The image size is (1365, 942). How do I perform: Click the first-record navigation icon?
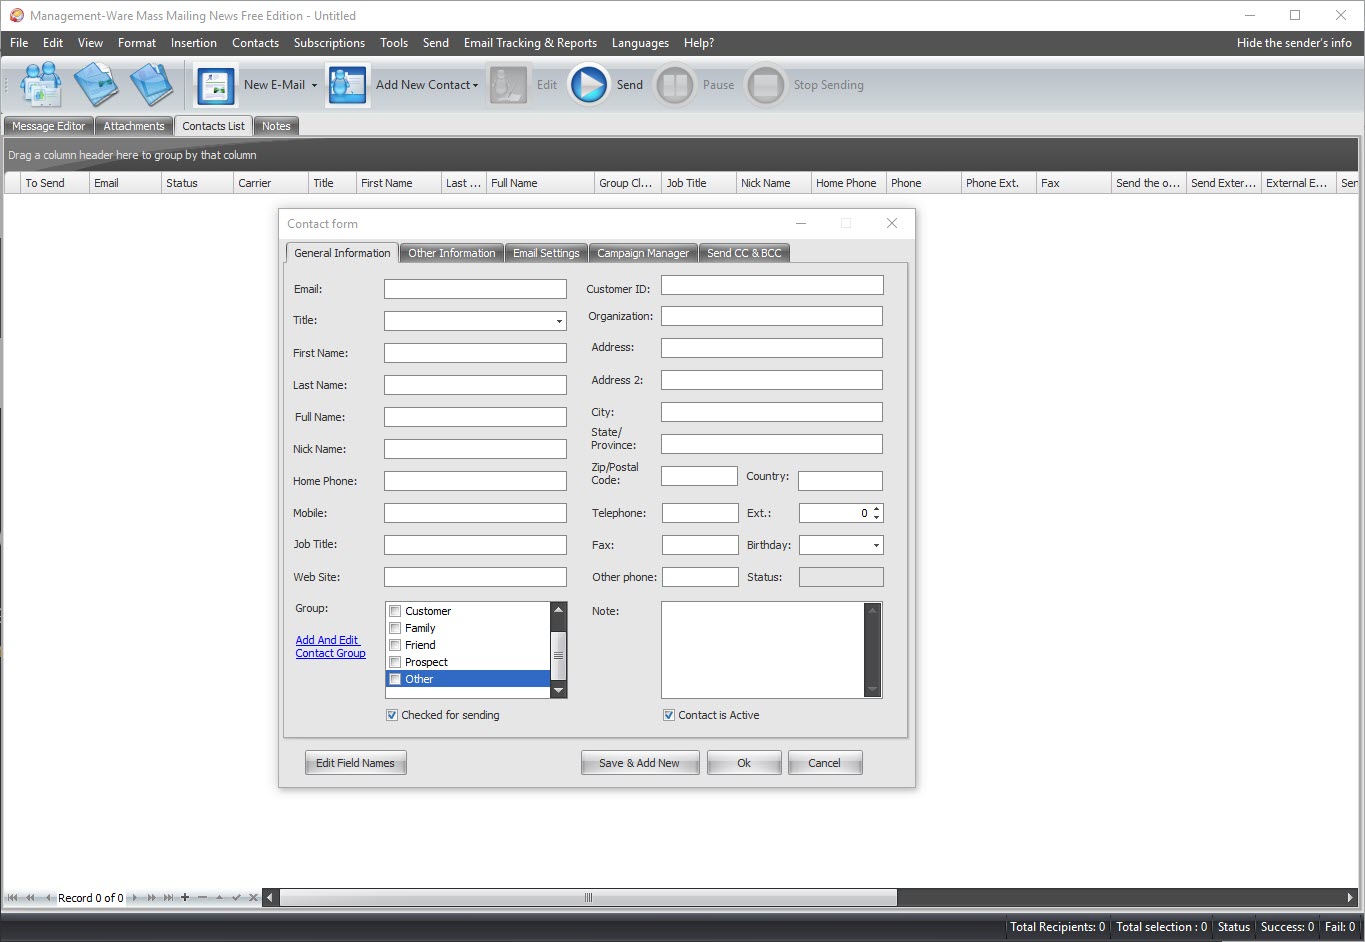(13, 897)
